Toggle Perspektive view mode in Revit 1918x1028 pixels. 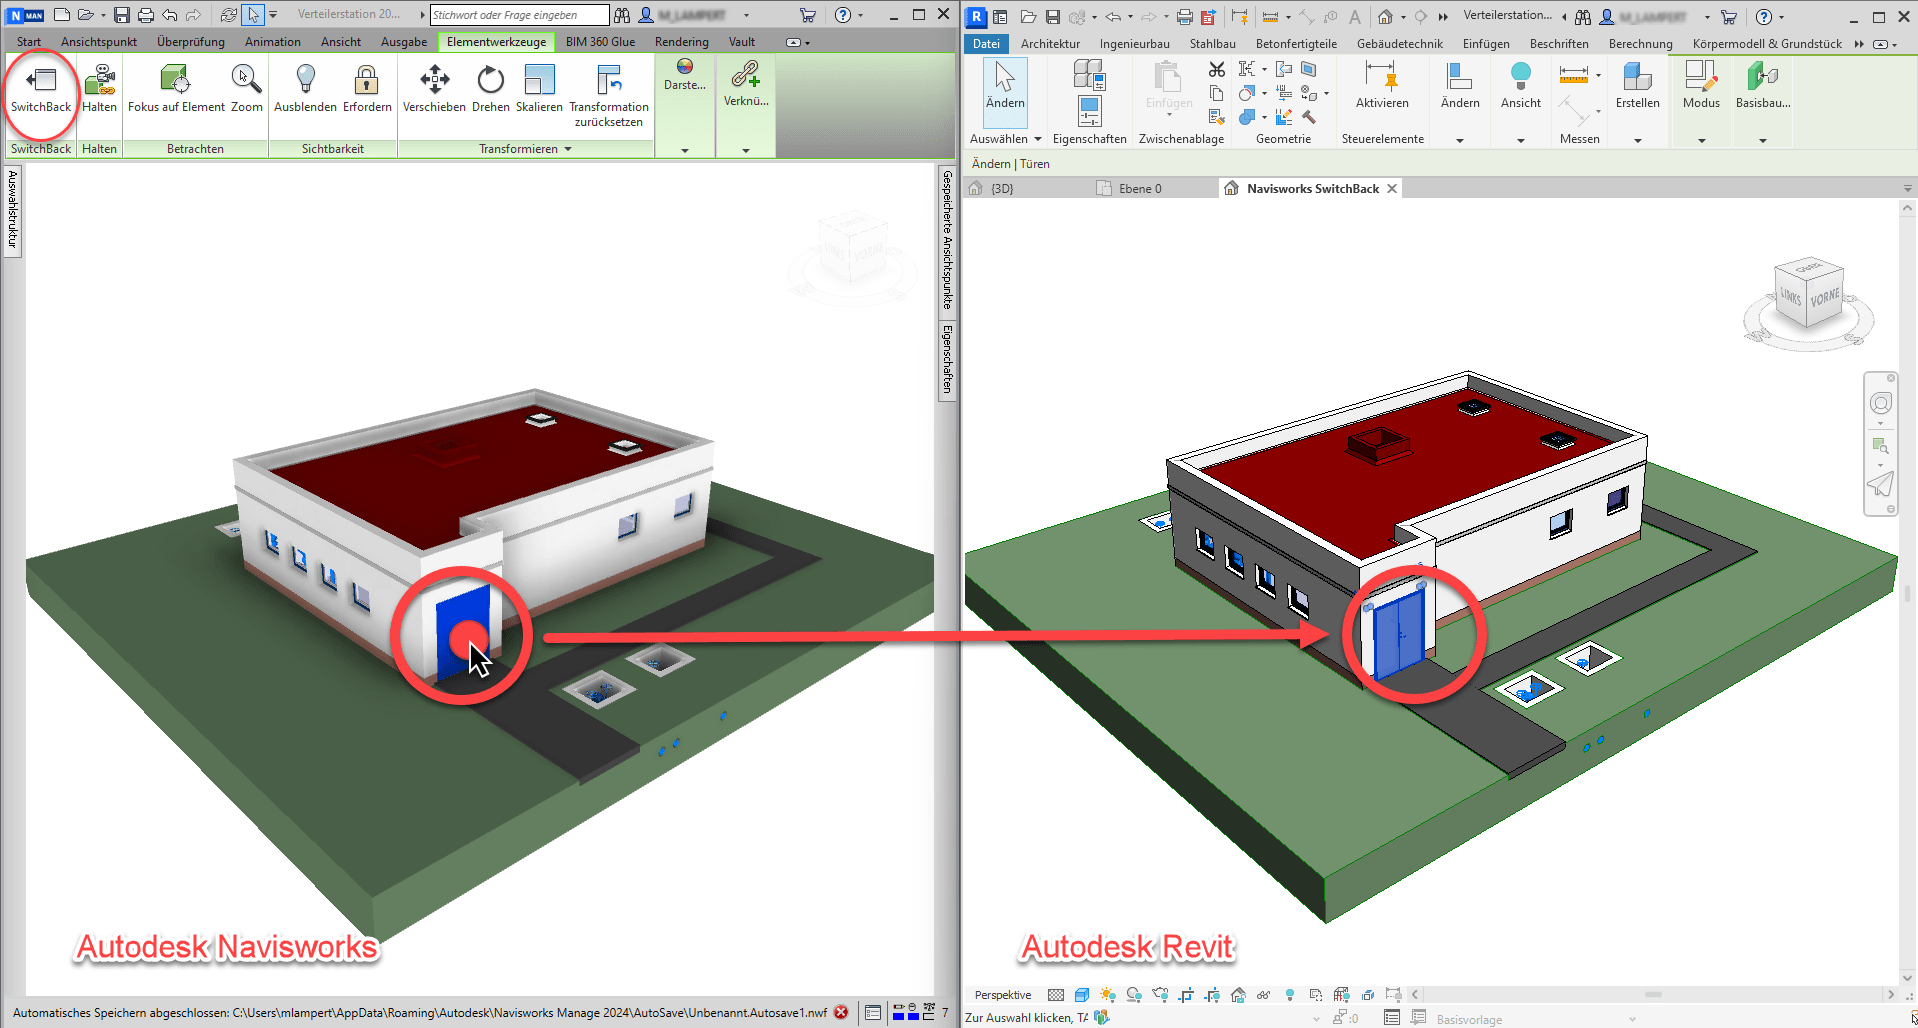coord(1002,995)
